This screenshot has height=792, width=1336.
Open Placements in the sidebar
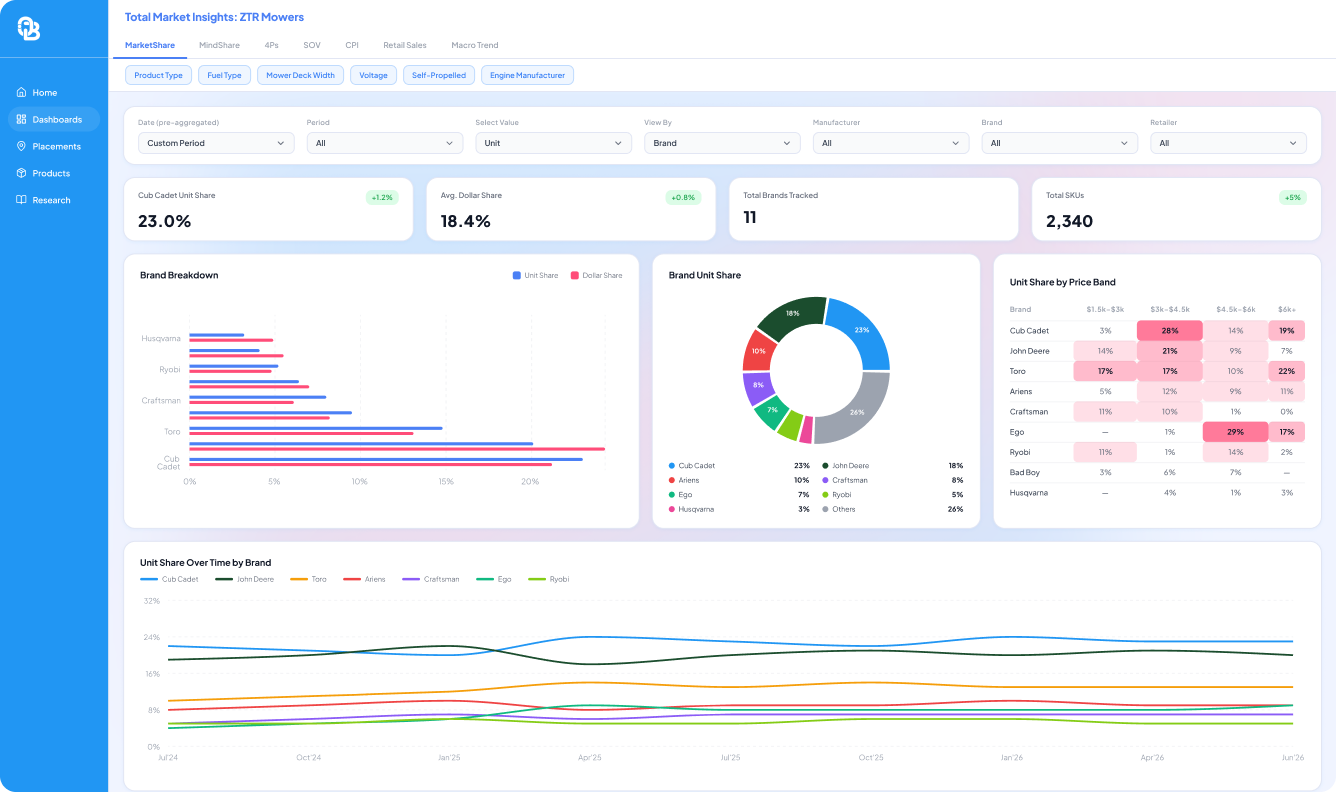(54, 146)
